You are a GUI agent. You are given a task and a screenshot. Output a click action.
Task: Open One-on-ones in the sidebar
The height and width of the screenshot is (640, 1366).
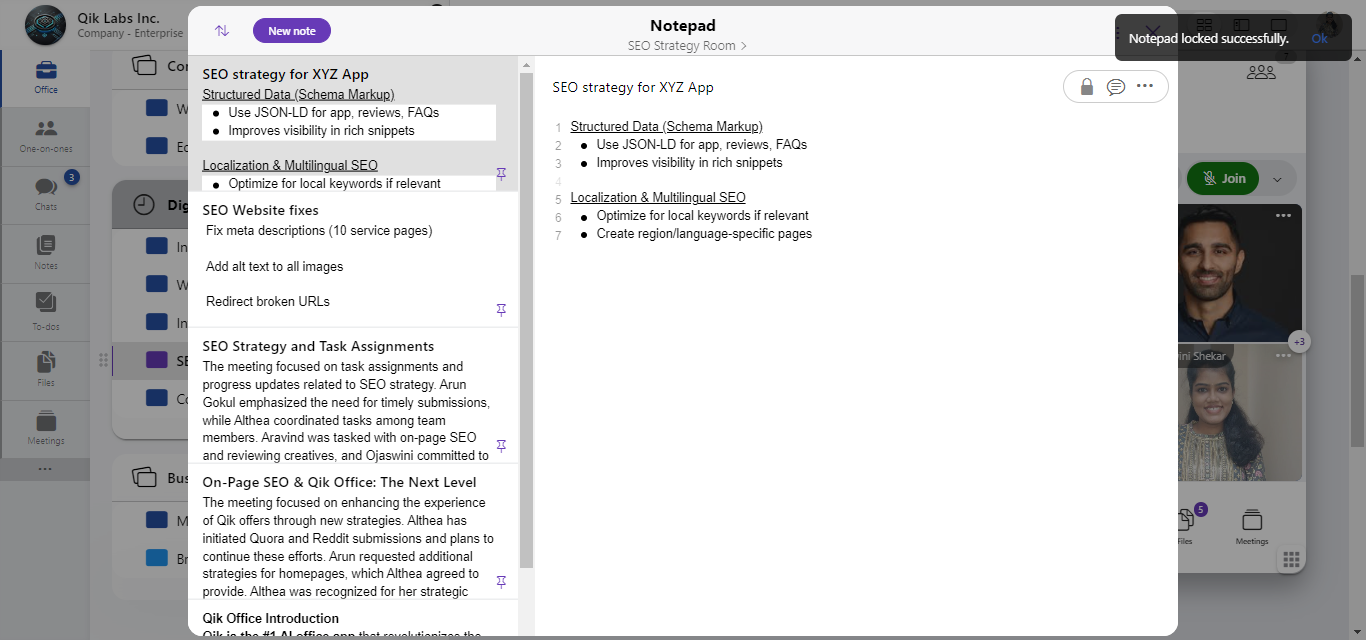tap(46, 135)
